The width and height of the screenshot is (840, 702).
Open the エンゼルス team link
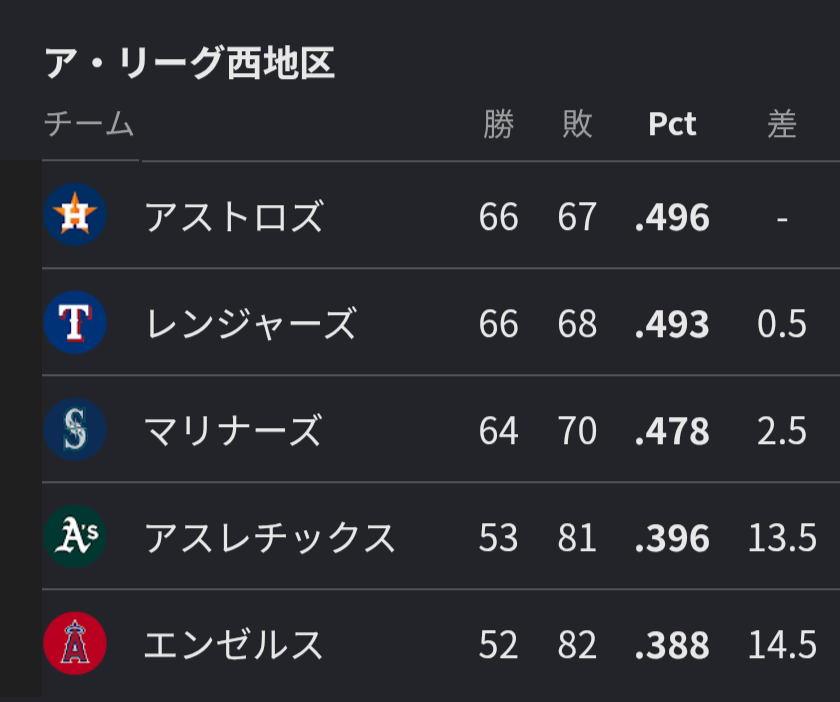[x=234, y=645]
